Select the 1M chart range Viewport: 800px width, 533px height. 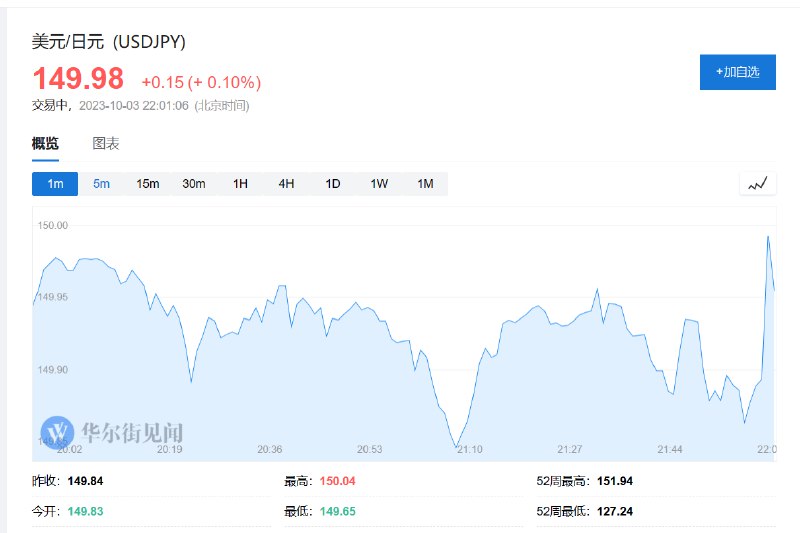(x=426, y=184)
